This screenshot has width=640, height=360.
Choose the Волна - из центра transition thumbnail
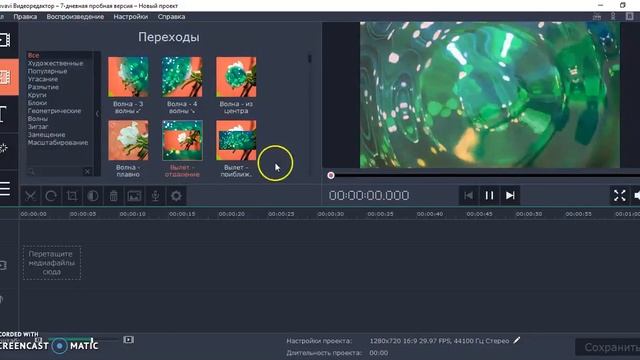(x=236, y=77)
